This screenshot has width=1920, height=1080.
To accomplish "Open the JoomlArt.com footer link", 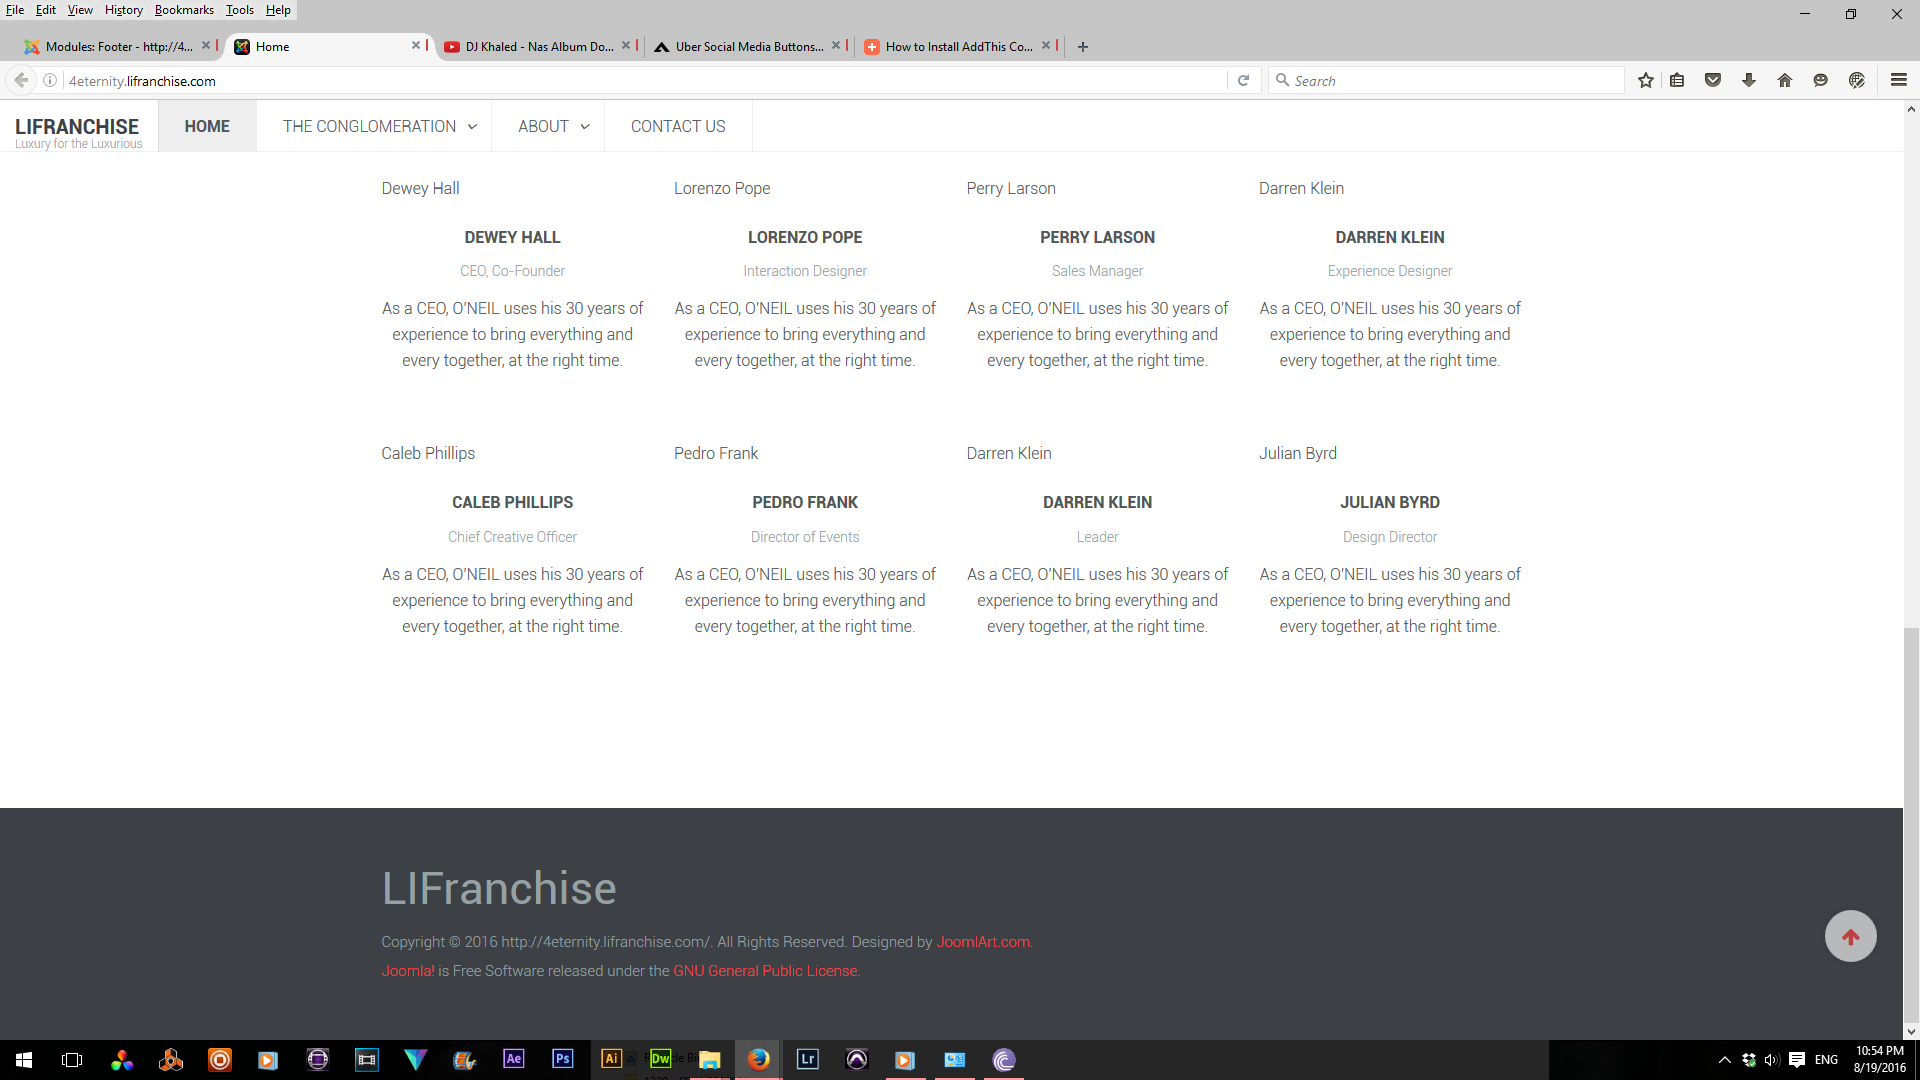I will pyautogui.click(x=982, y=942).
